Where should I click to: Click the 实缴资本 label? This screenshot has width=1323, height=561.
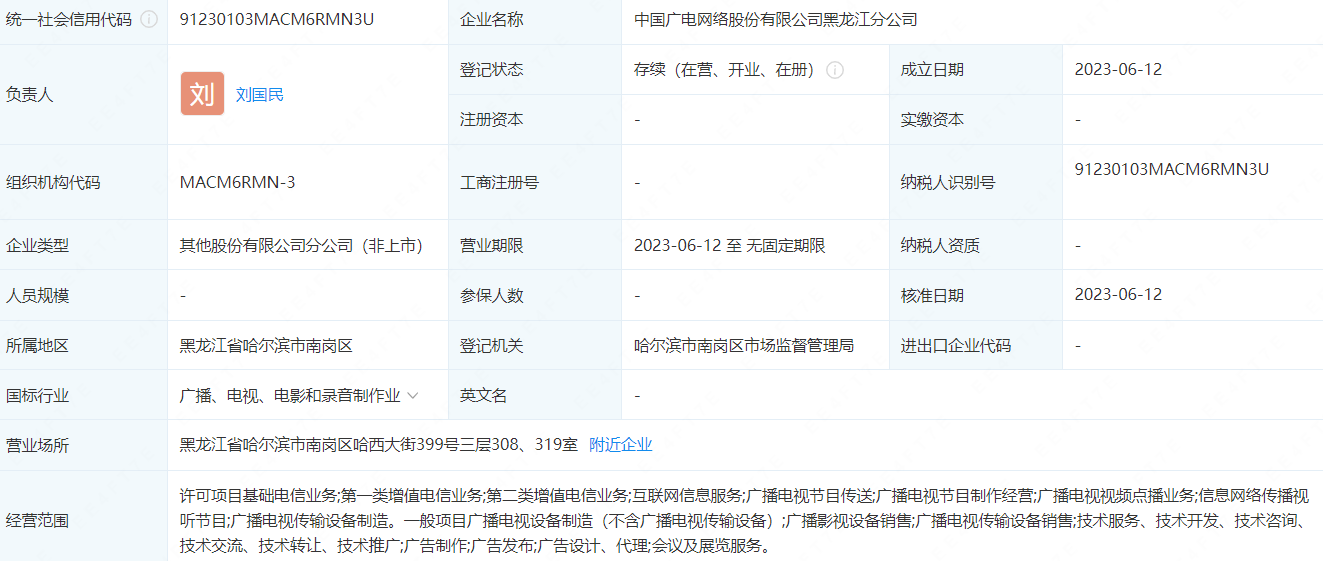932,120
